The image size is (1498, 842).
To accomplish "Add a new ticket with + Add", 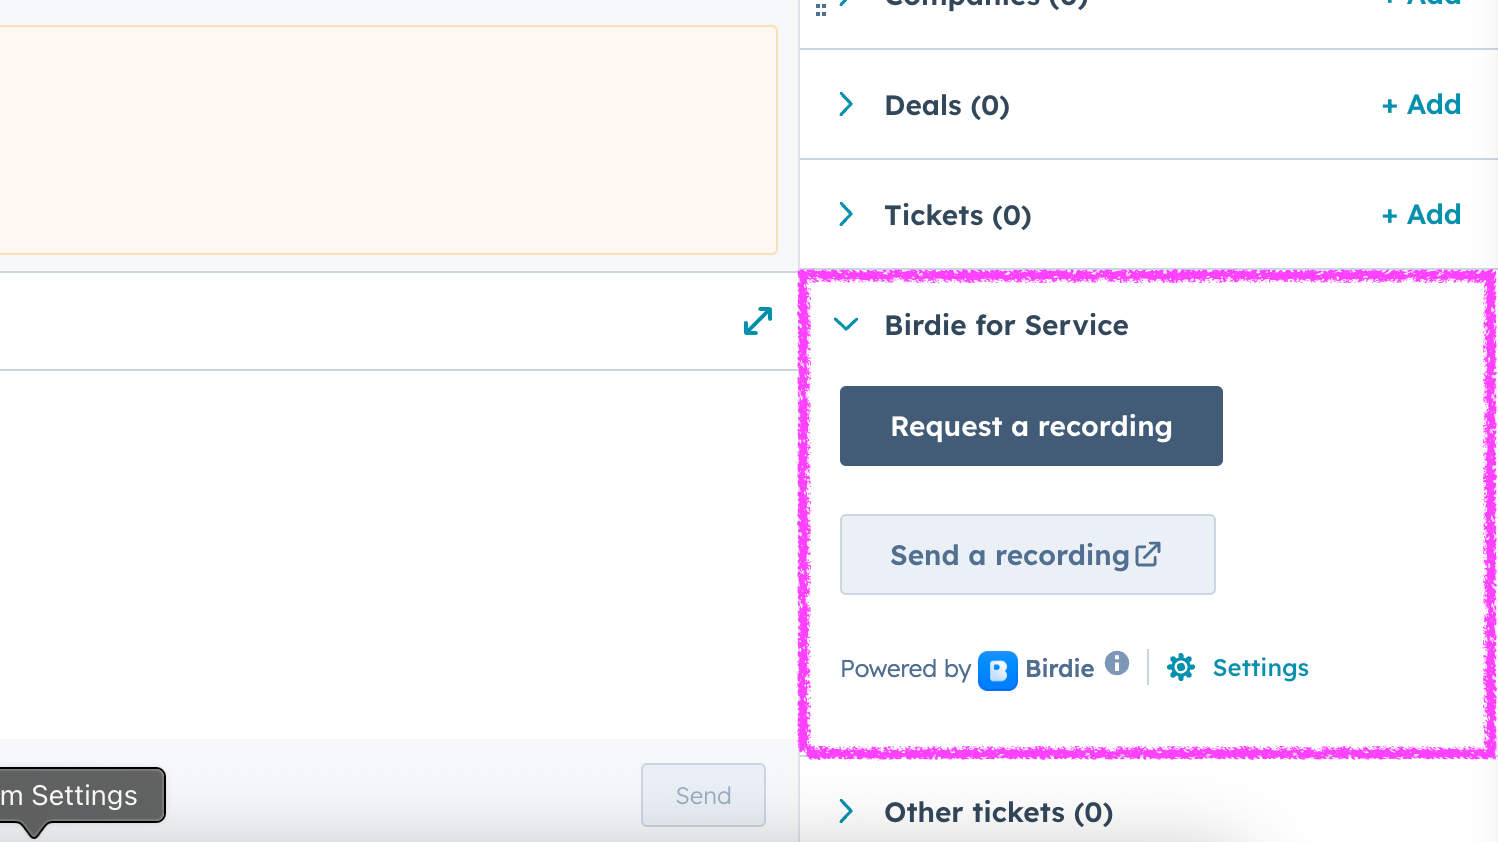I will pyautogui.click(x=1421, y=214).
